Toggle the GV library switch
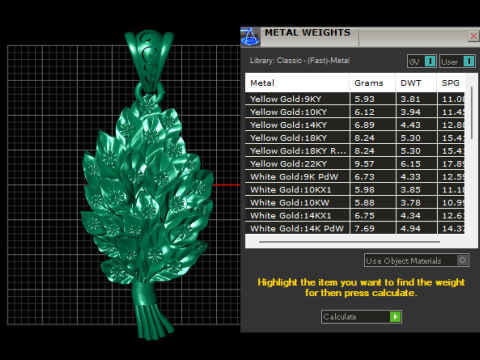 [422, 61]
